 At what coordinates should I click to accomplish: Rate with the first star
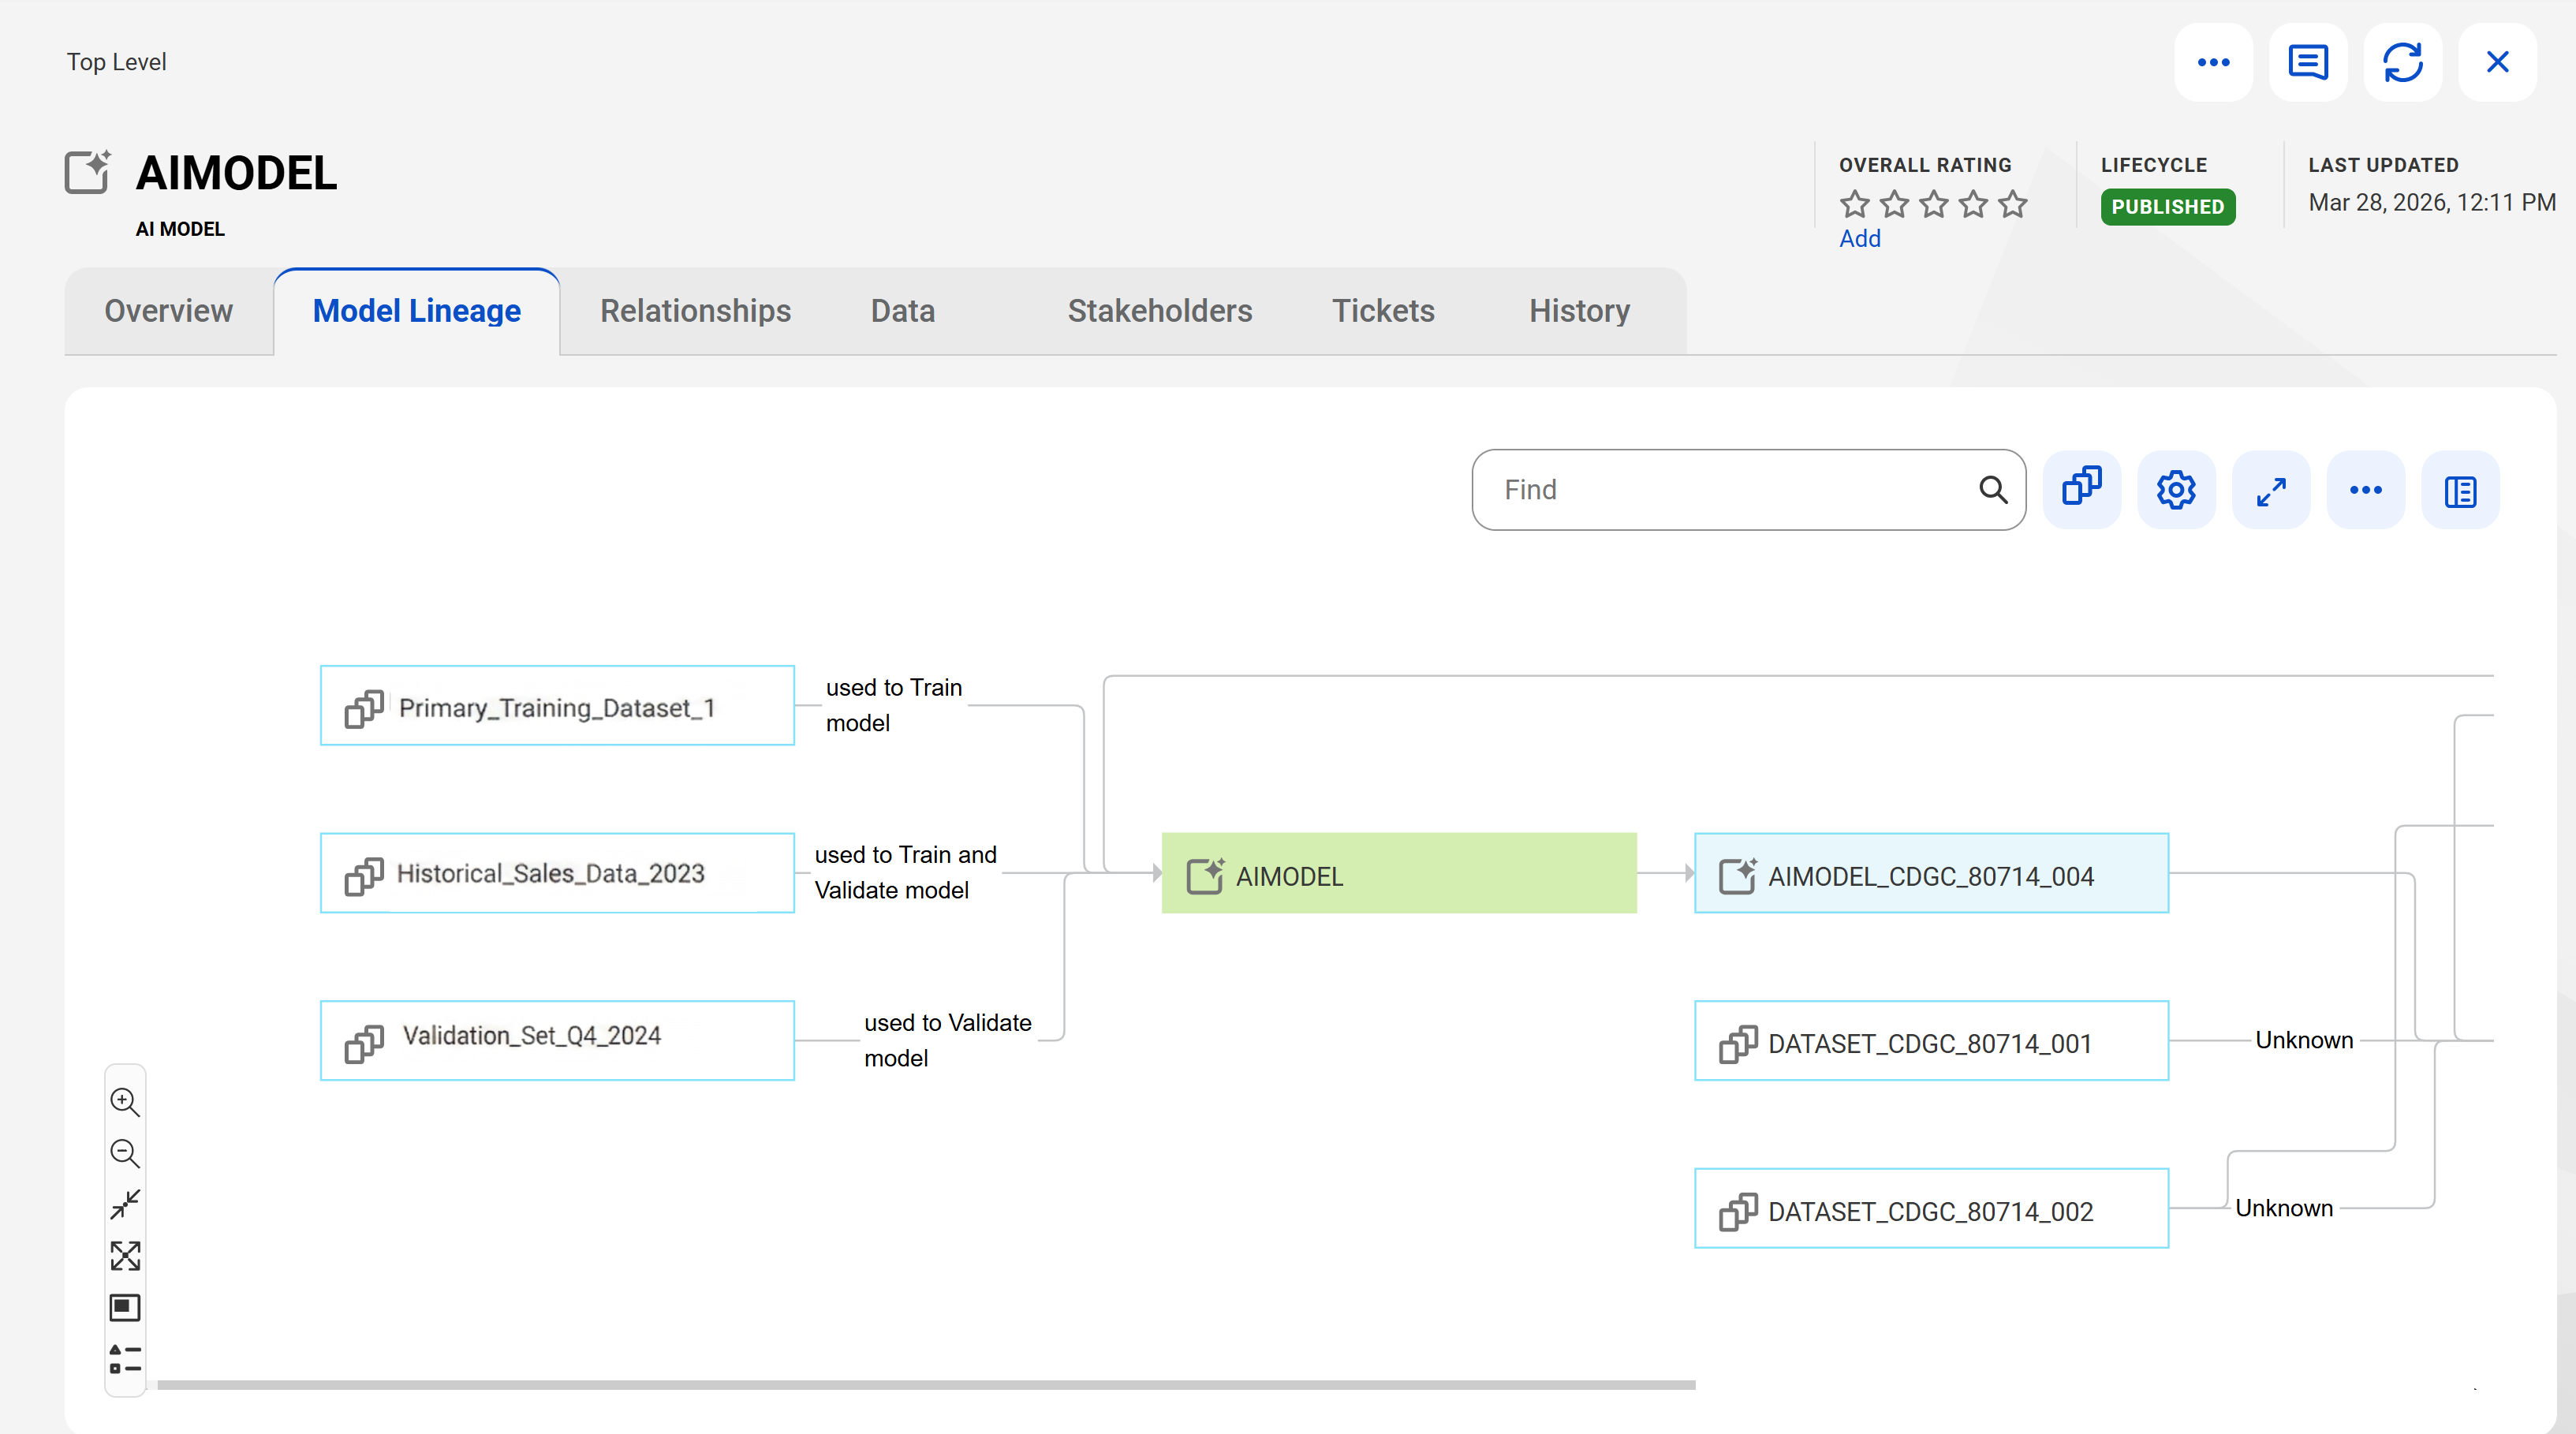click(1854, 204)
